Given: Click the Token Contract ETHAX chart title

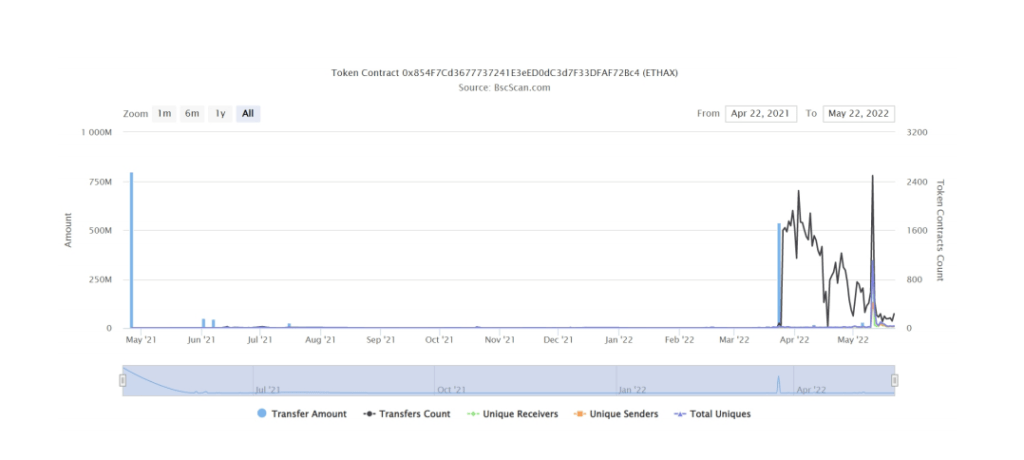Looking at the screenshot, I should tap(504, 73).
